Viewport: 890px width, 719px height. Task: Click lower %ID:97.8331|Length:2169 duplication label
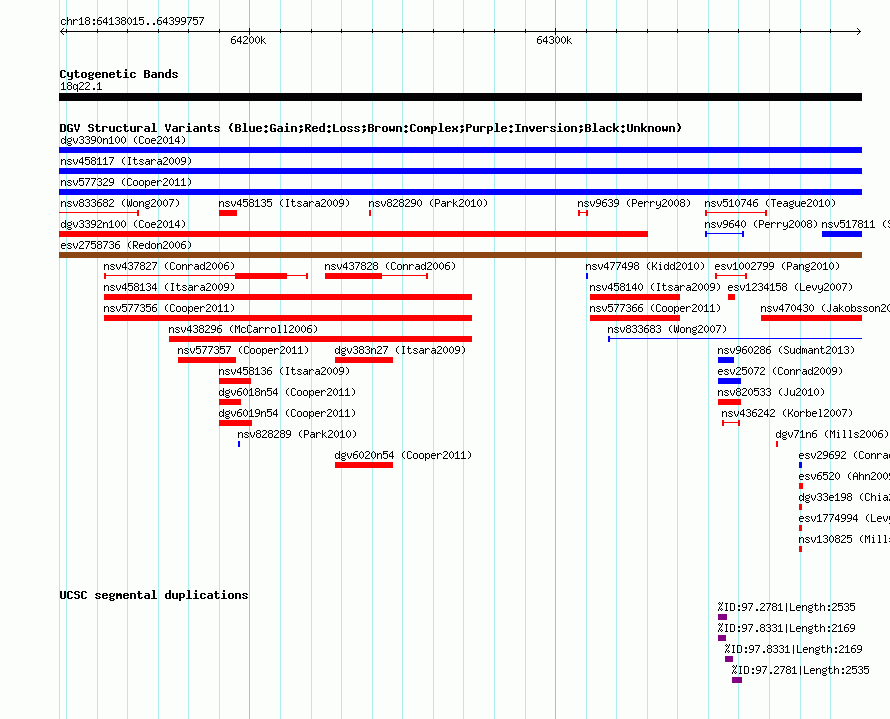coord(794,649)
